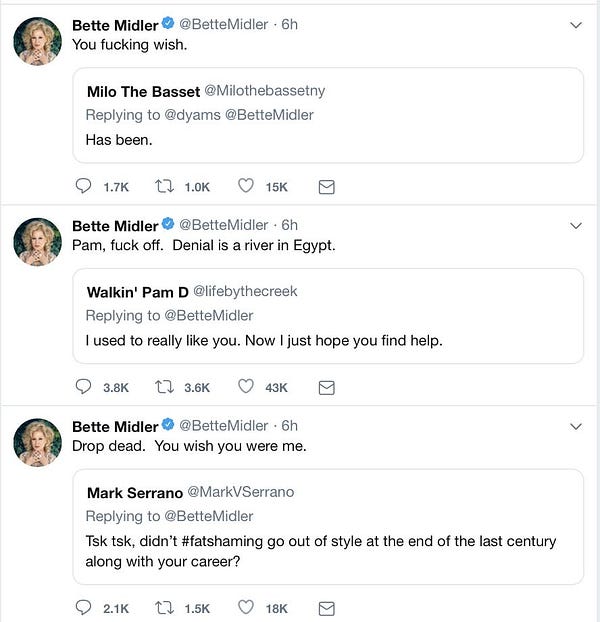This screenshot has width=600, height=622.
Task: Expand the chevron menu on "Pam, fuck off" tweet
Action: pyautogui.click(x=576, y=226)
